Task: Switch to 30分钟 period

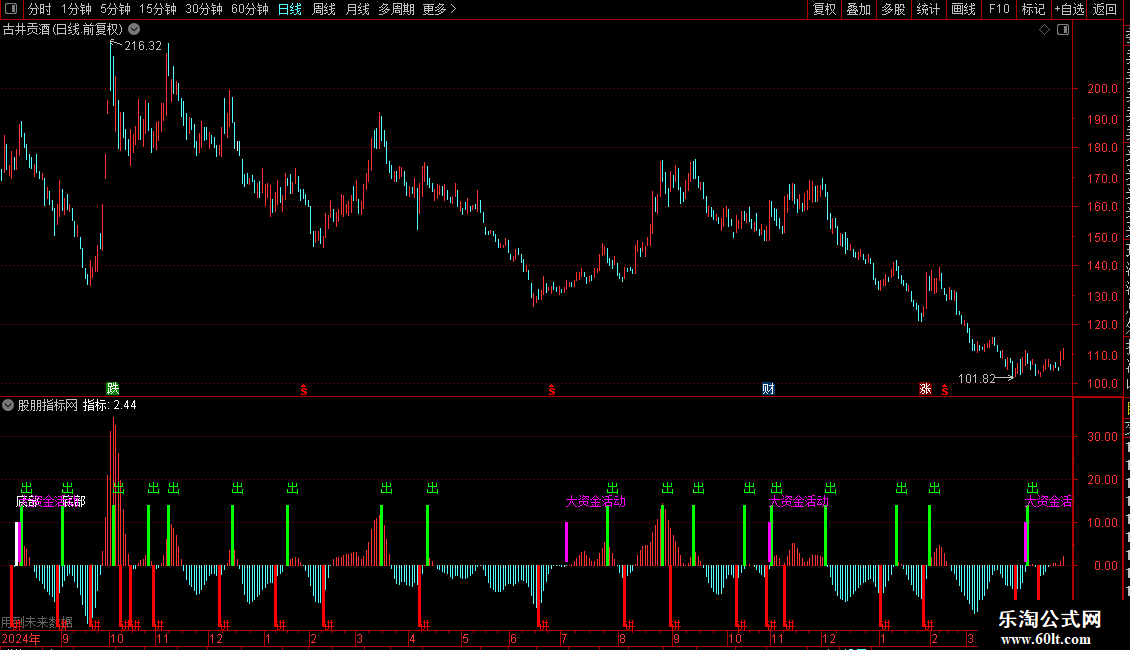Action: pos(204,9)
